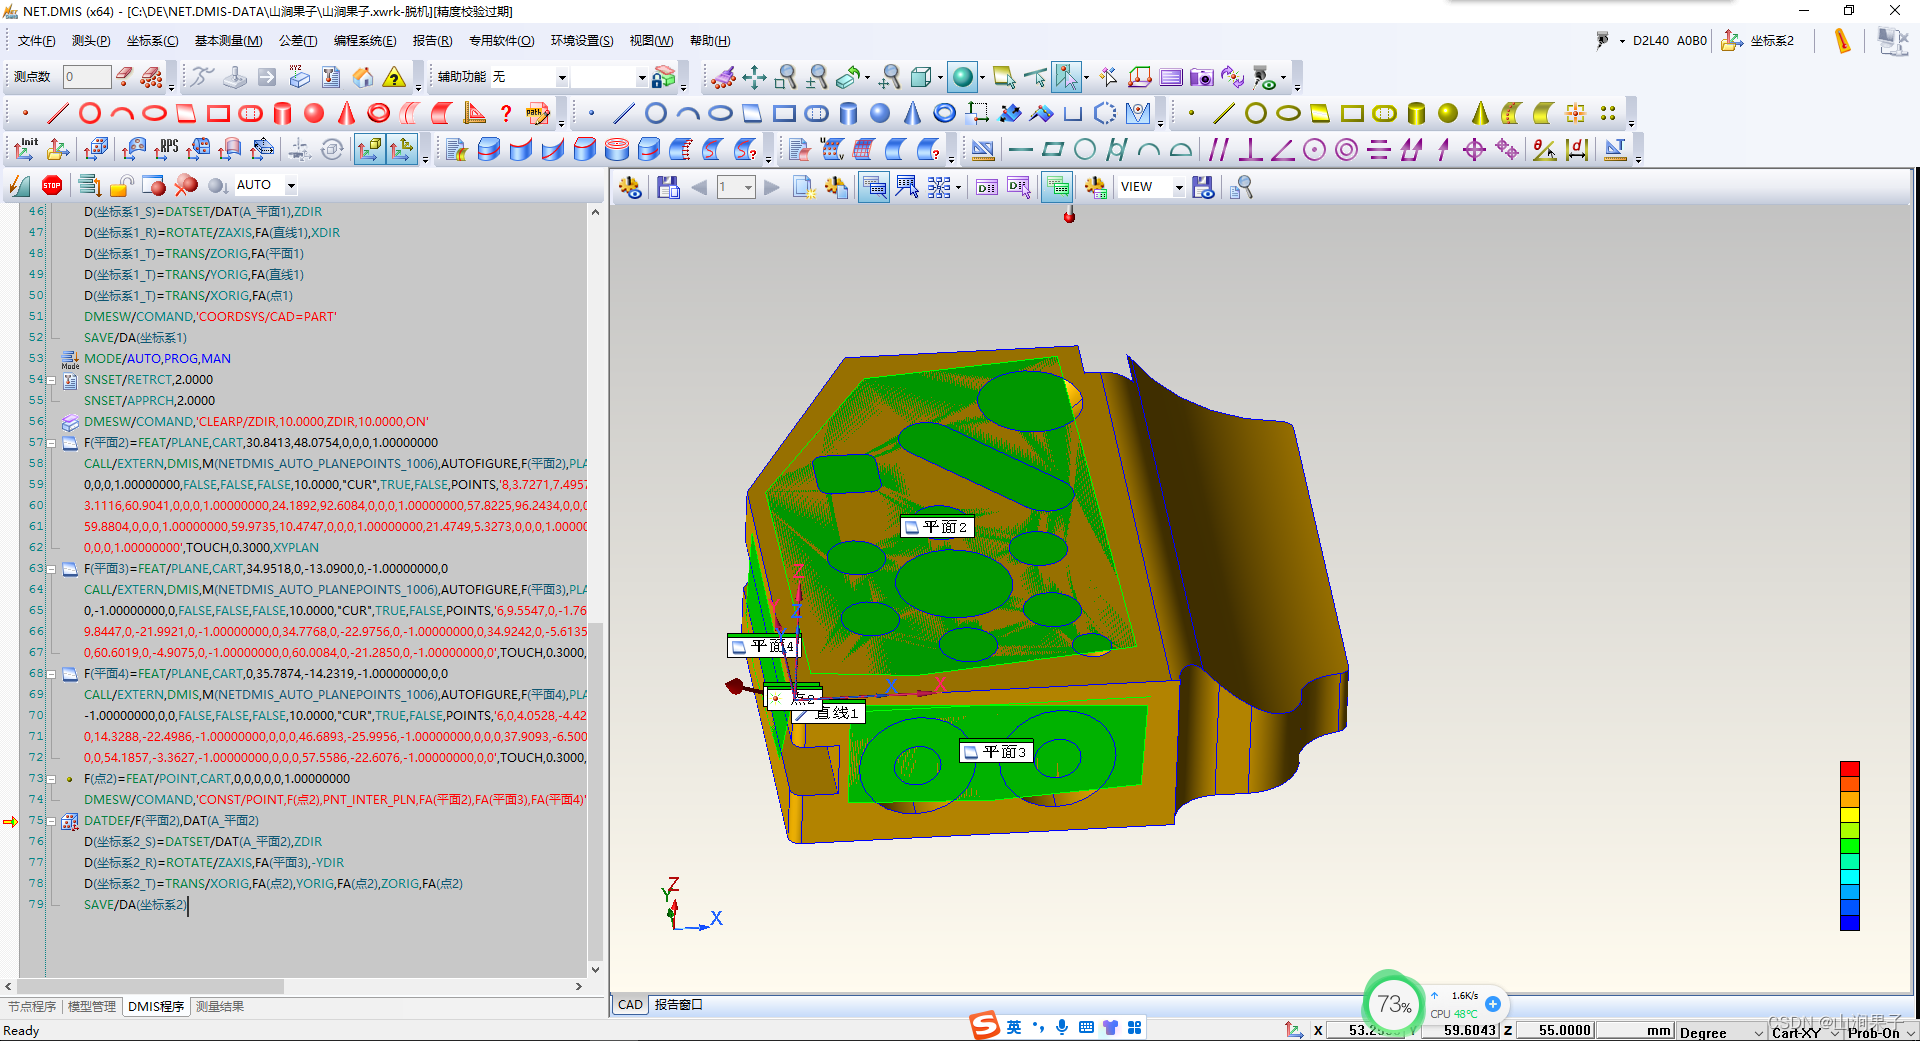The image size is (1920, 1041).
Task: Collapse the line 75 DATDEF block
Action: coord(51,821)
